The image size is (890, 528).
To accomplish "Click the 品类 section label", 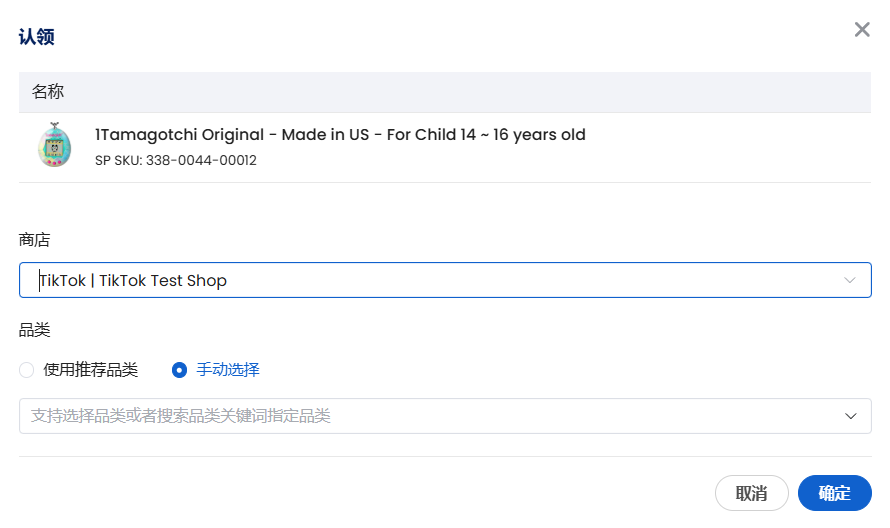I will click(x=35, y=330).
